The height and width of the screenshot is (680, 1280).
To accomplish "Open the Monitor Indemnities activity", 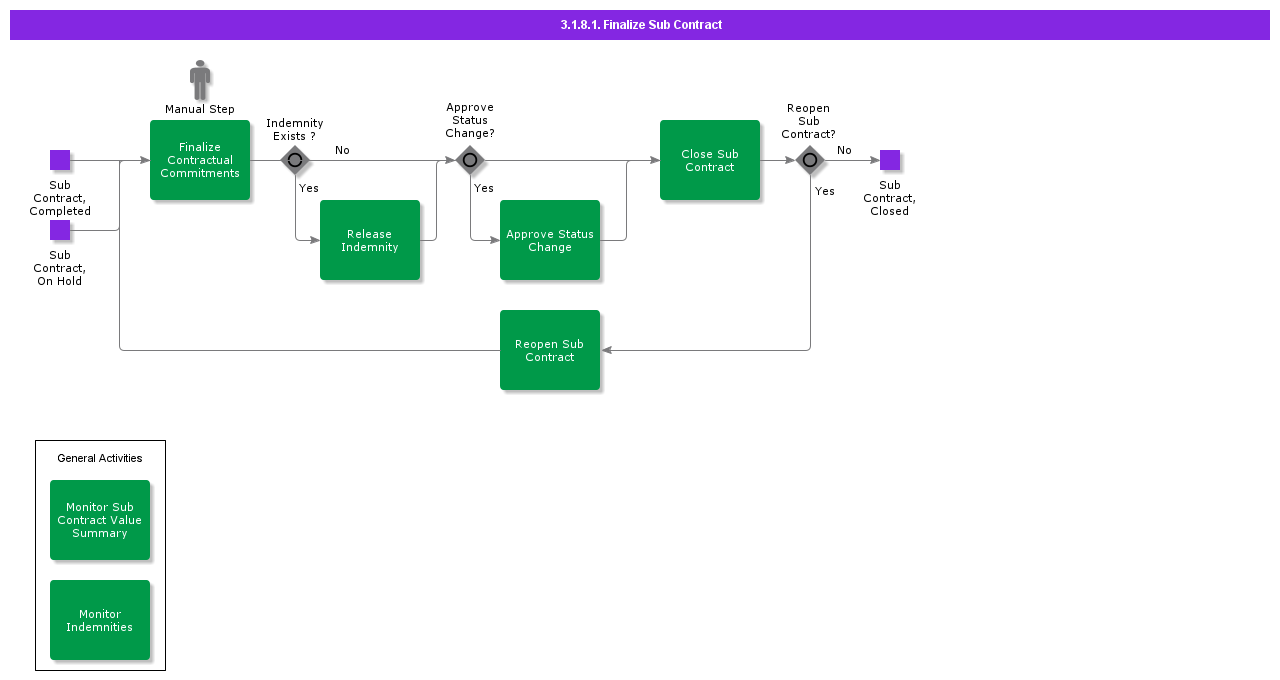I will (x=100, y=620).
